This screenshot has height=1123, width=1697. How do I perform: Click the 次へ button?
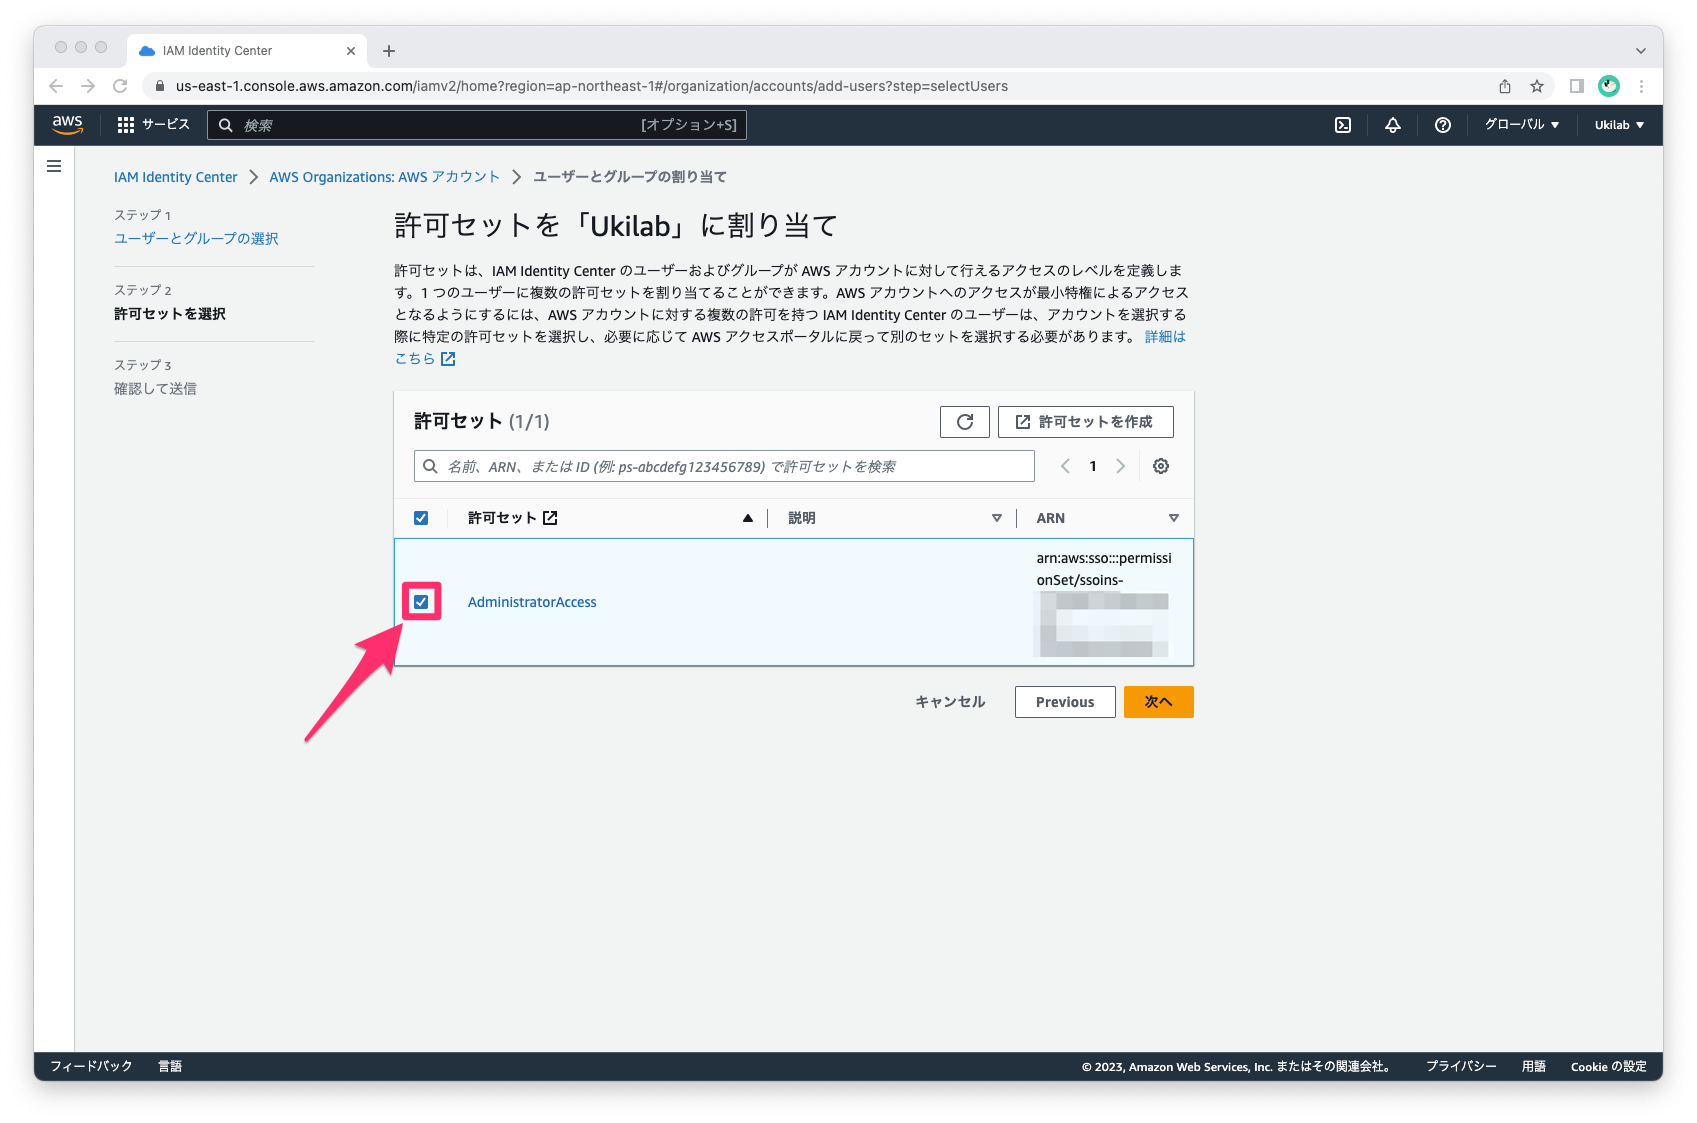pos(1158,702)
